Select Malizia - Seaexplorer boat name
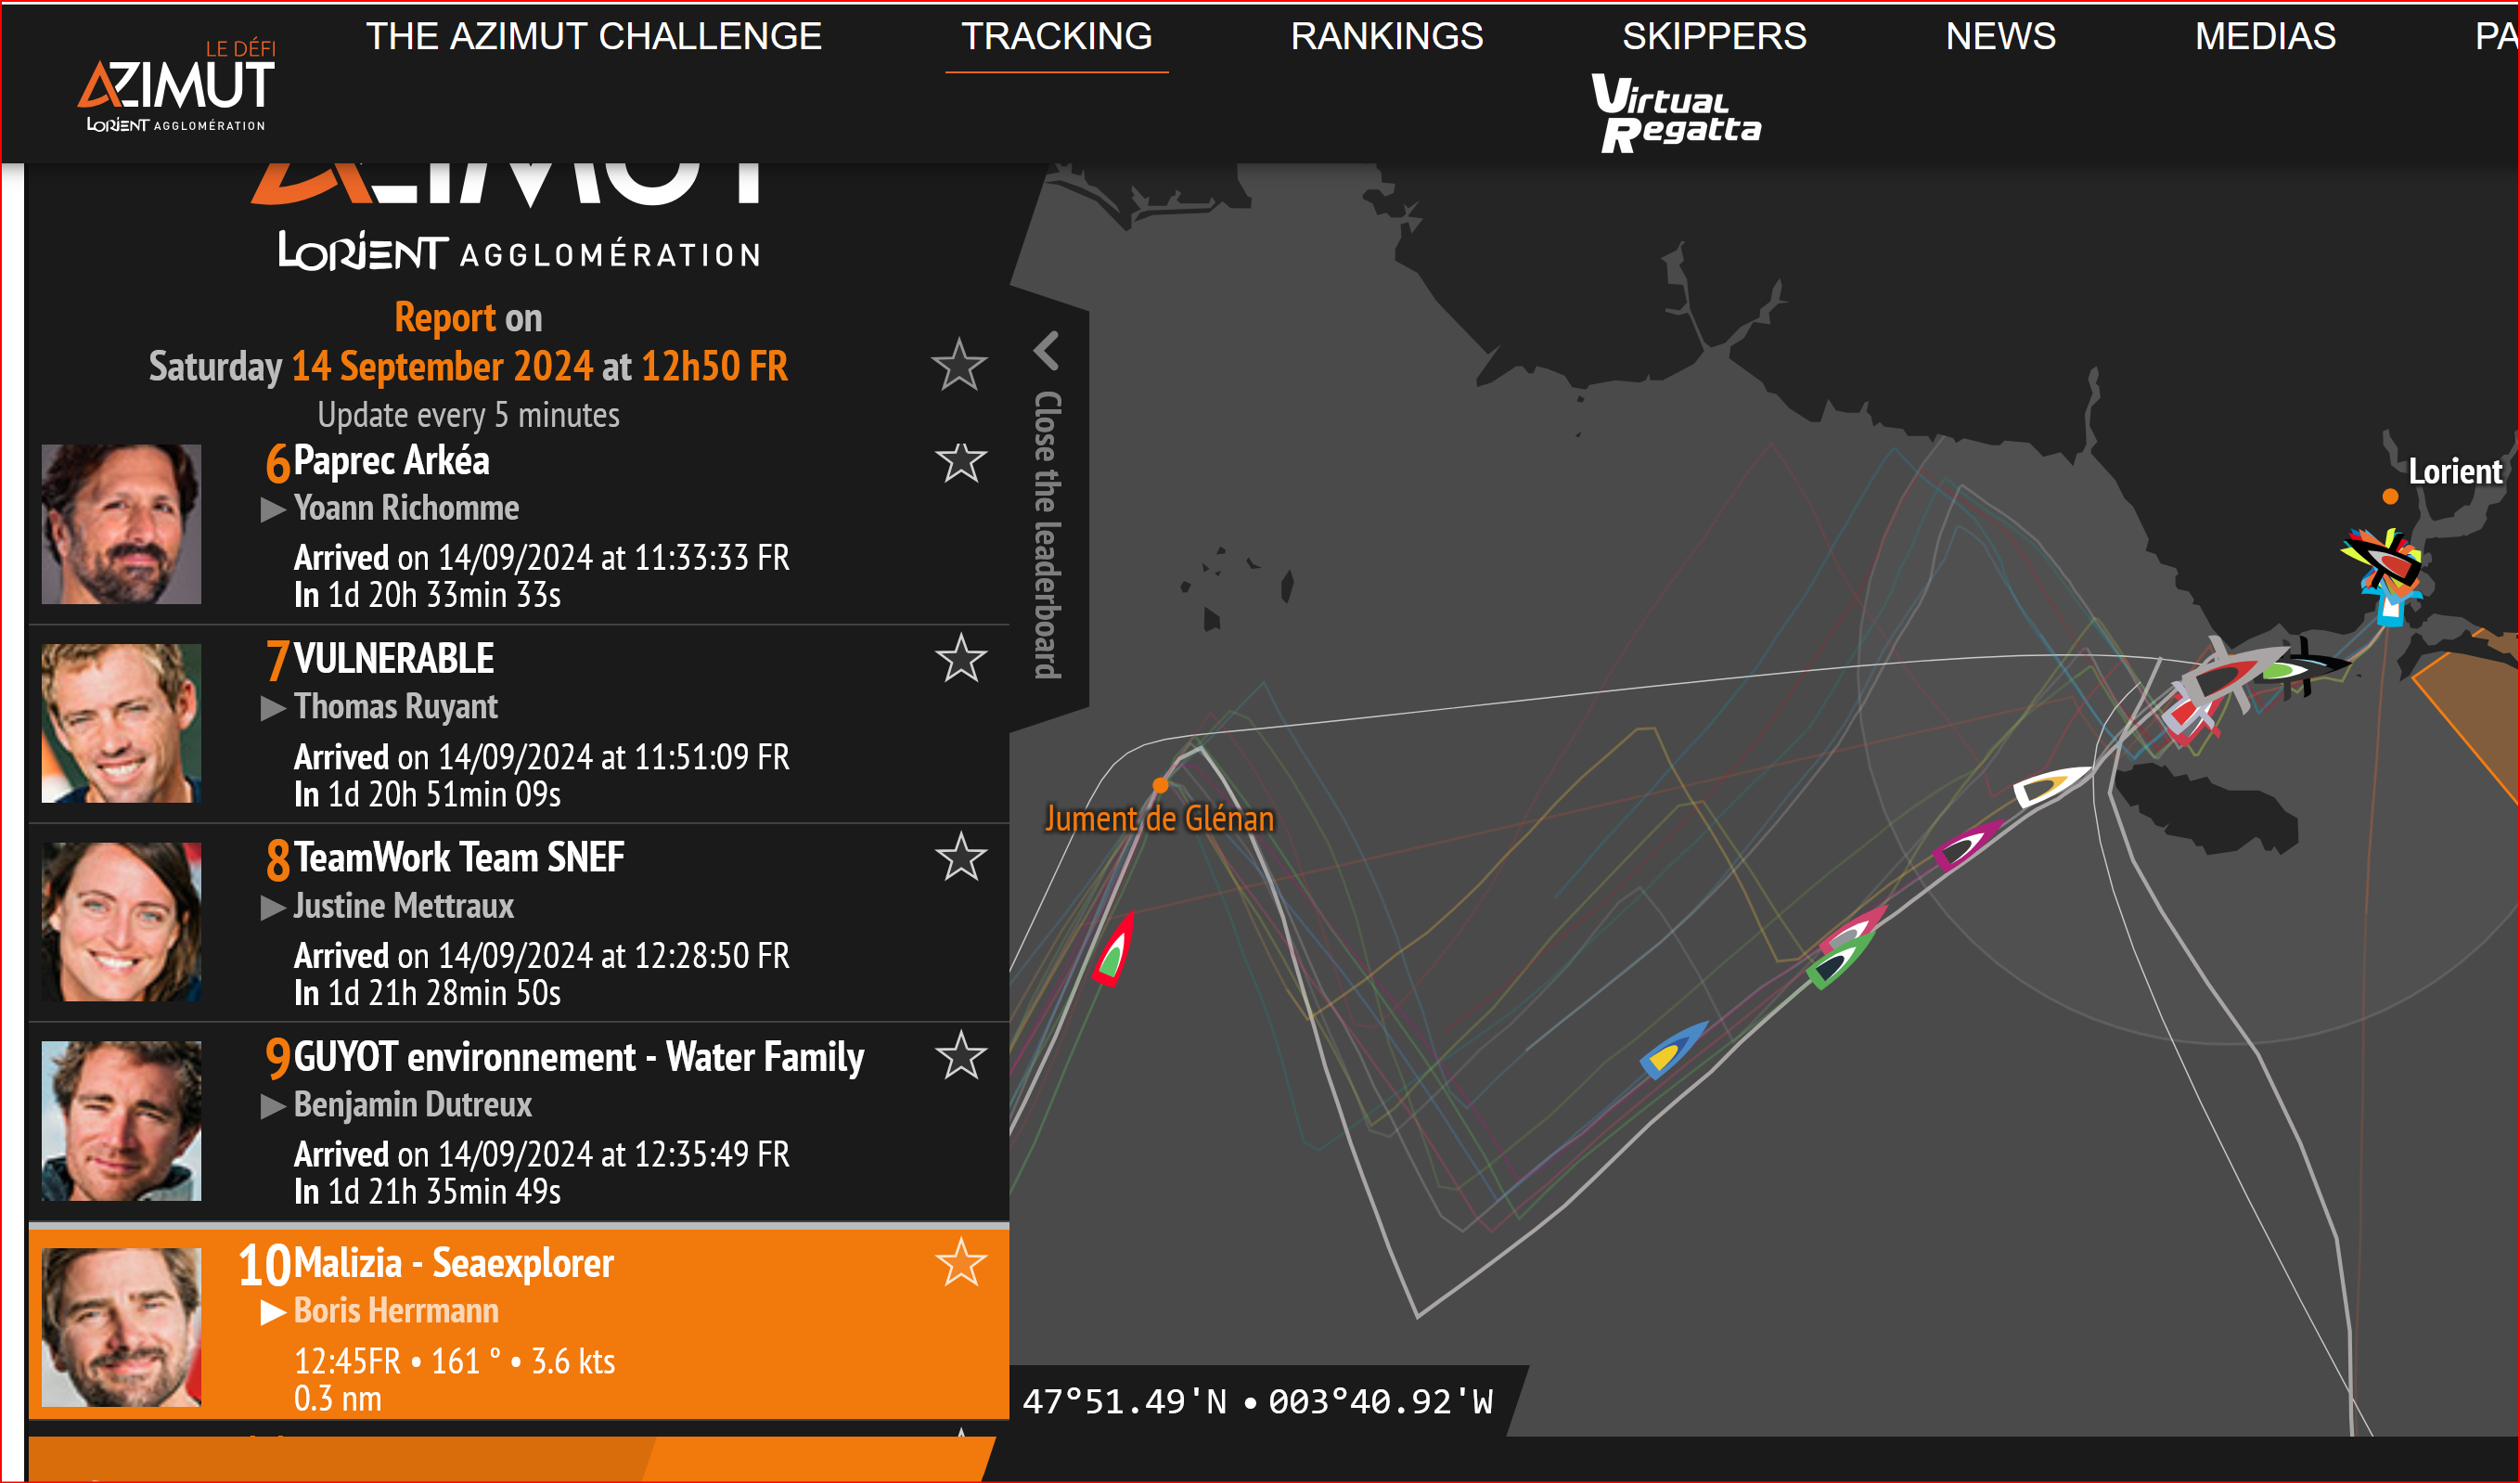2520x1483 pixels. click(453, 1263)
